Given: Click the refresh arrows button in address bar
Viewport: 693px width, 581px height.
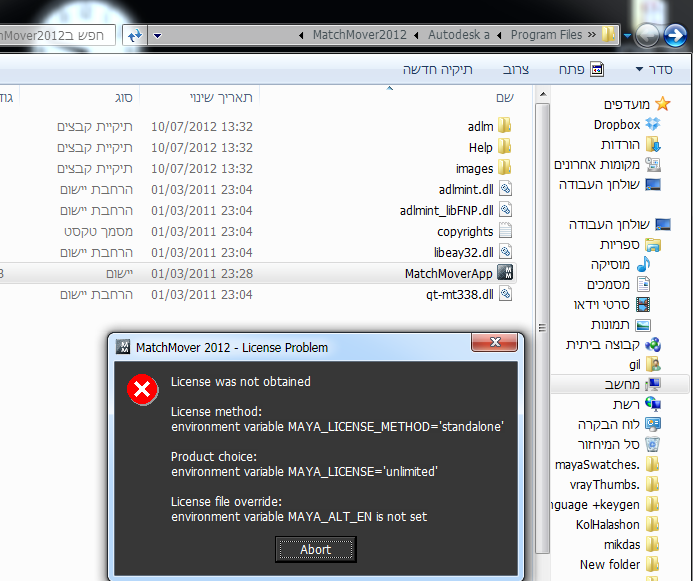Looking at the screenshot, I should 135,35.
